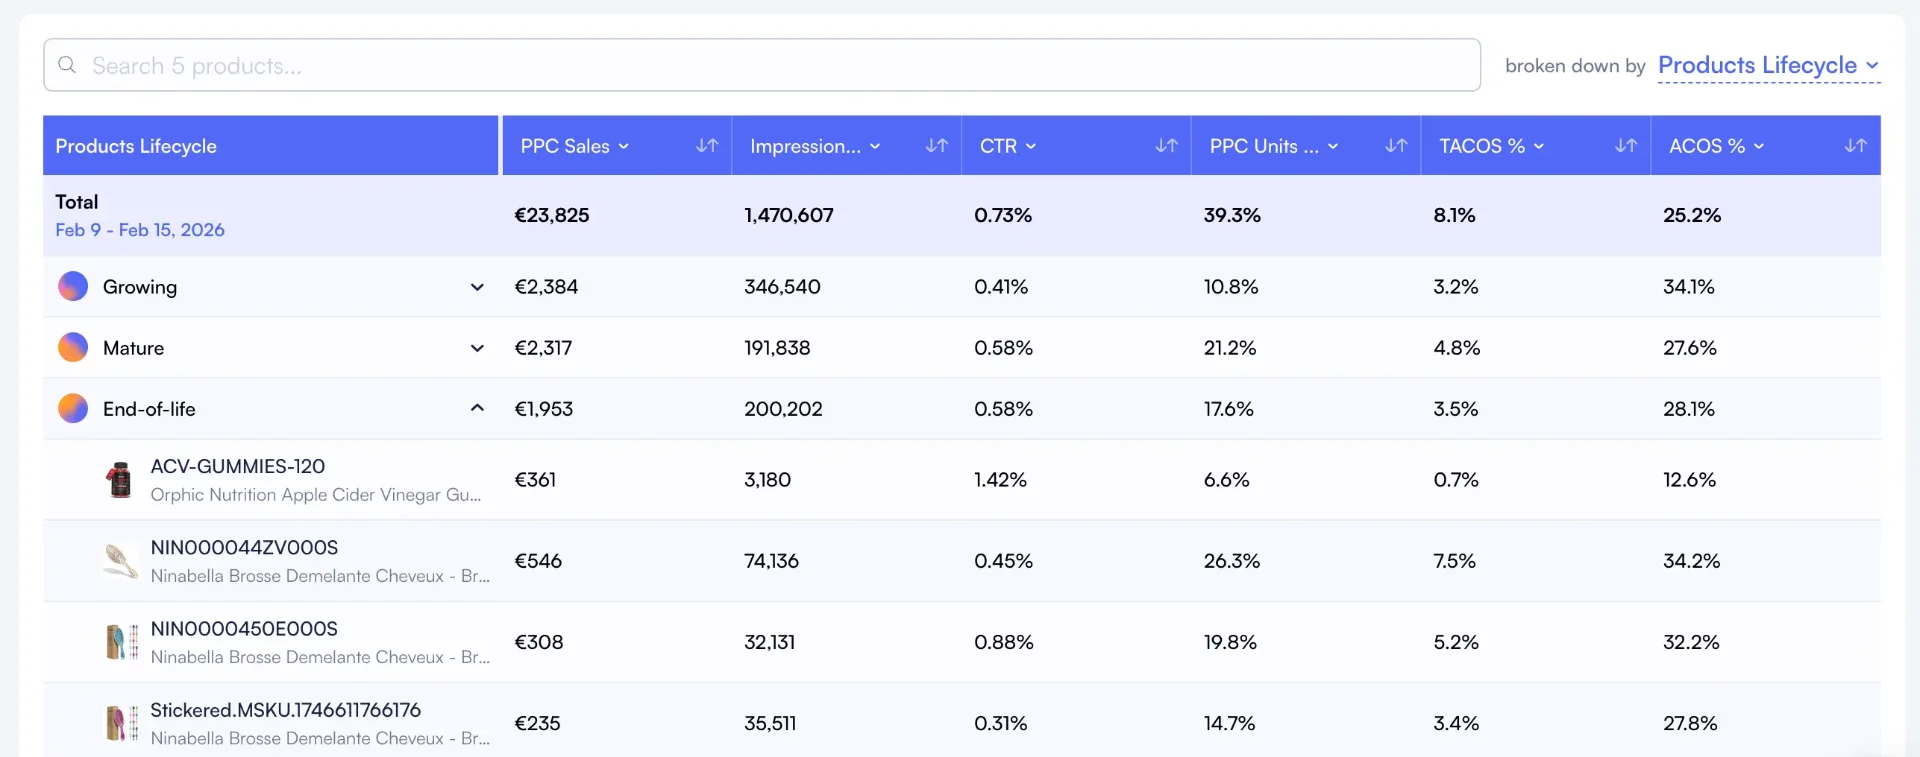Select the NINO00044ZV000S product name
The width and height of the screenshot is (1920, 757).
pyautogui.click(x=244, y=547)
